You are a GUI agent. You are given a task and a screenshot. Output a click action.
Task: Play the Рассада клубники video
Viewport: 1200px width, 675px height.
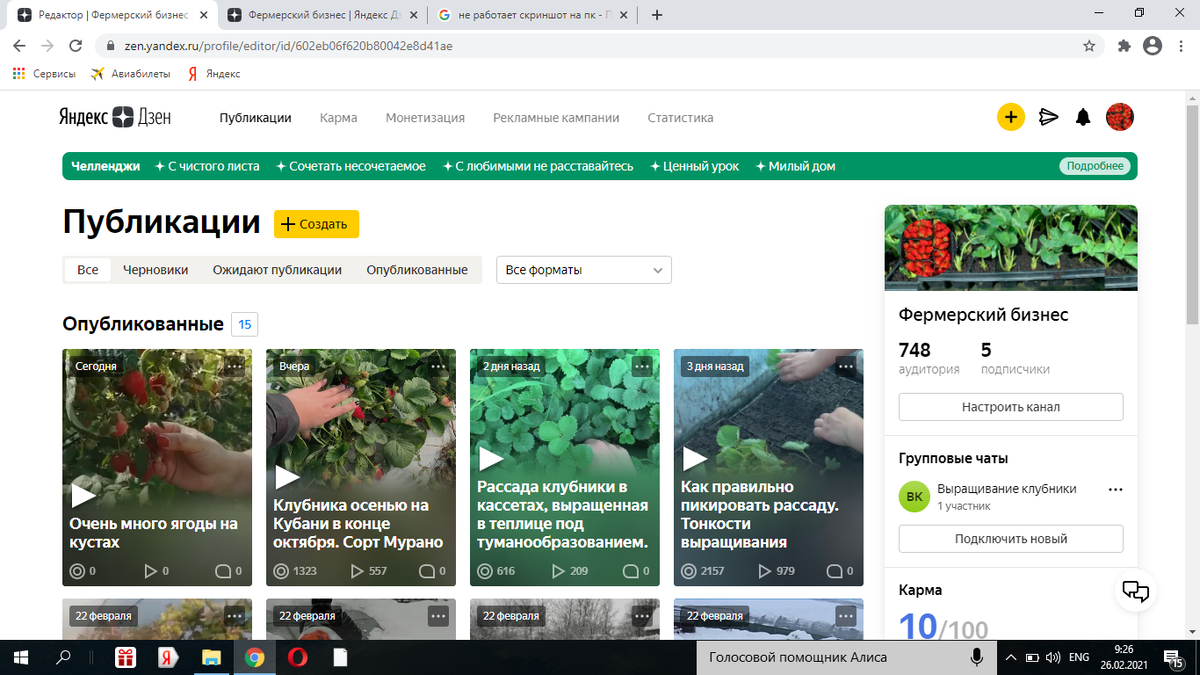(491, 458)
